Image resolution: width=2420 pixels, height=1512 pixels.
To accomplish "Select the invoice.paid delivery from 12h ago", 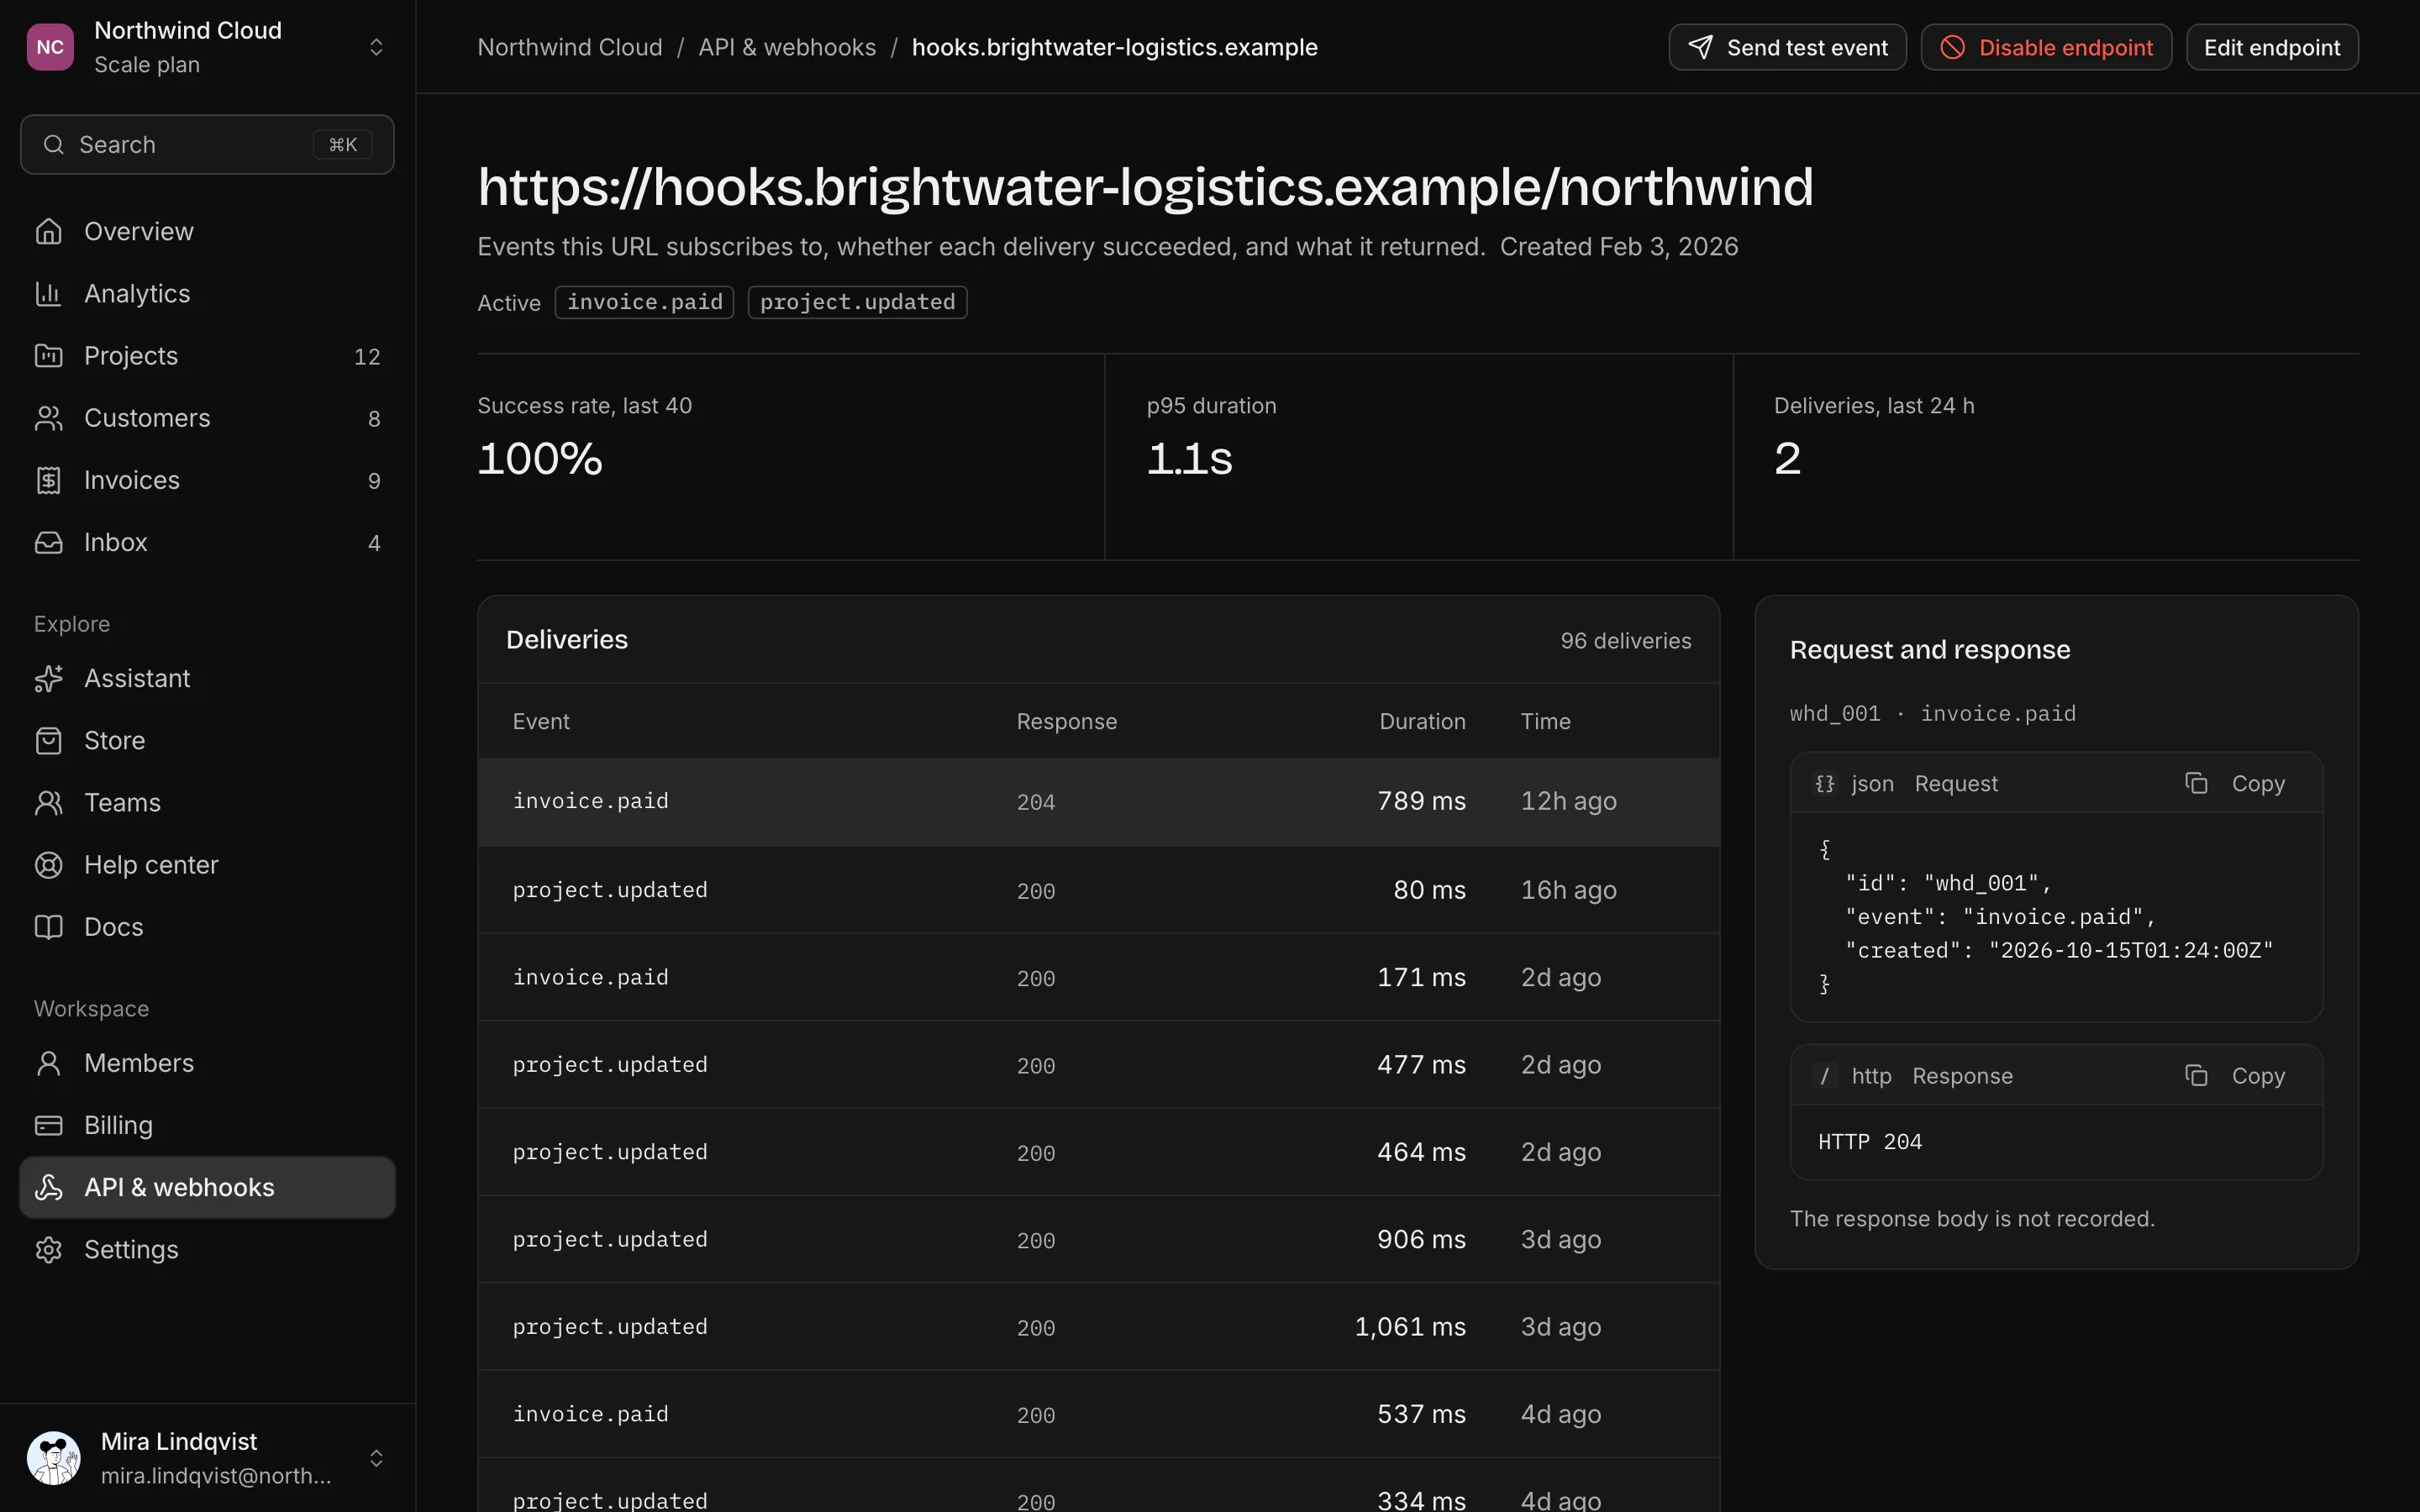I will [x=1098, y=801].
